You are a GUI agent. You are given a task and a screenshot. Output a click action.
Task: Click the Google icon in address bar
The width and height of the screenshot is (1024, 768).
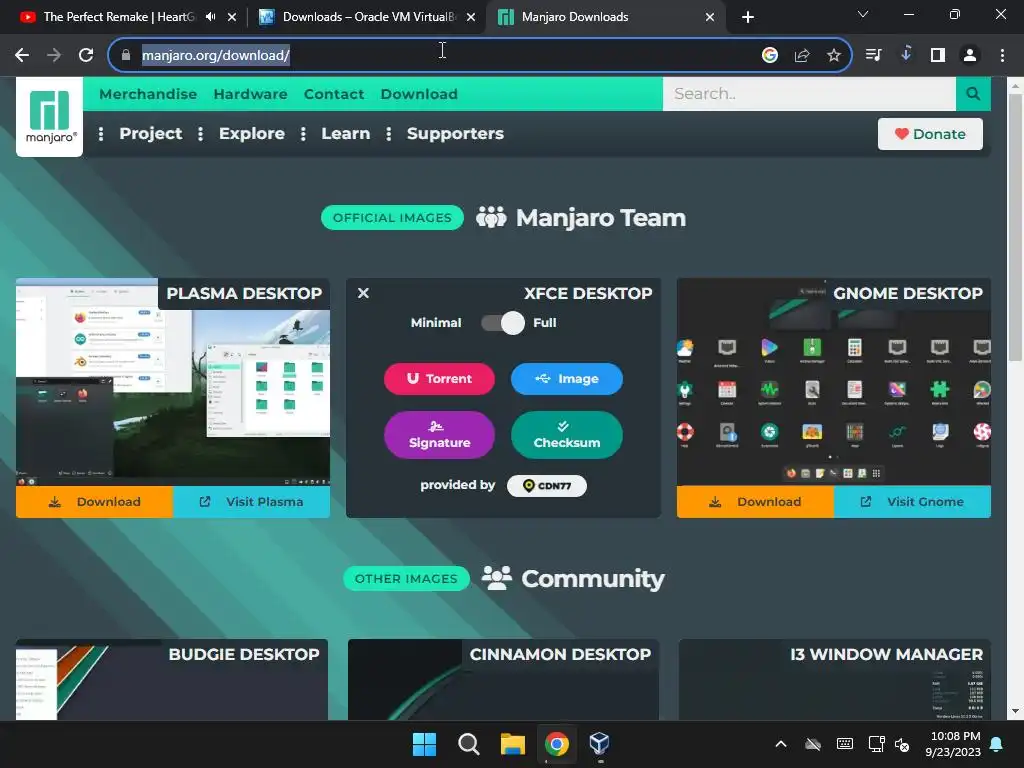pos(770,55)
